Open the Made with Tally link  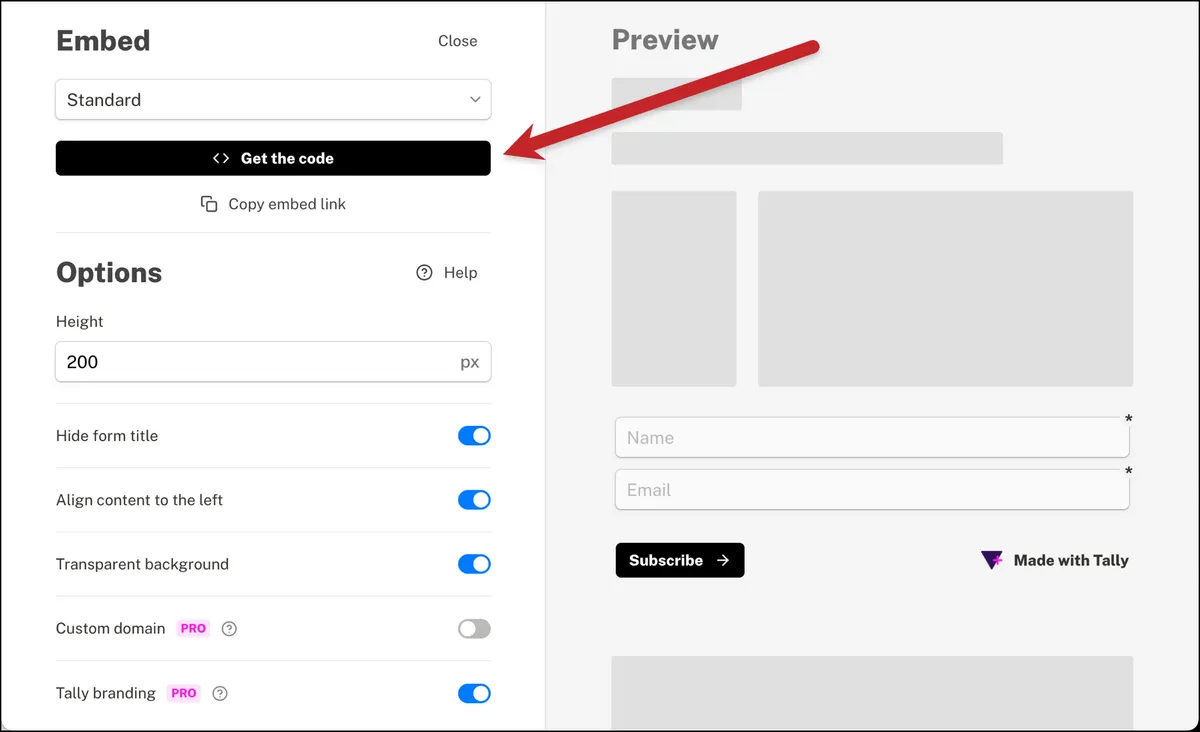[x=1055, y=560]
